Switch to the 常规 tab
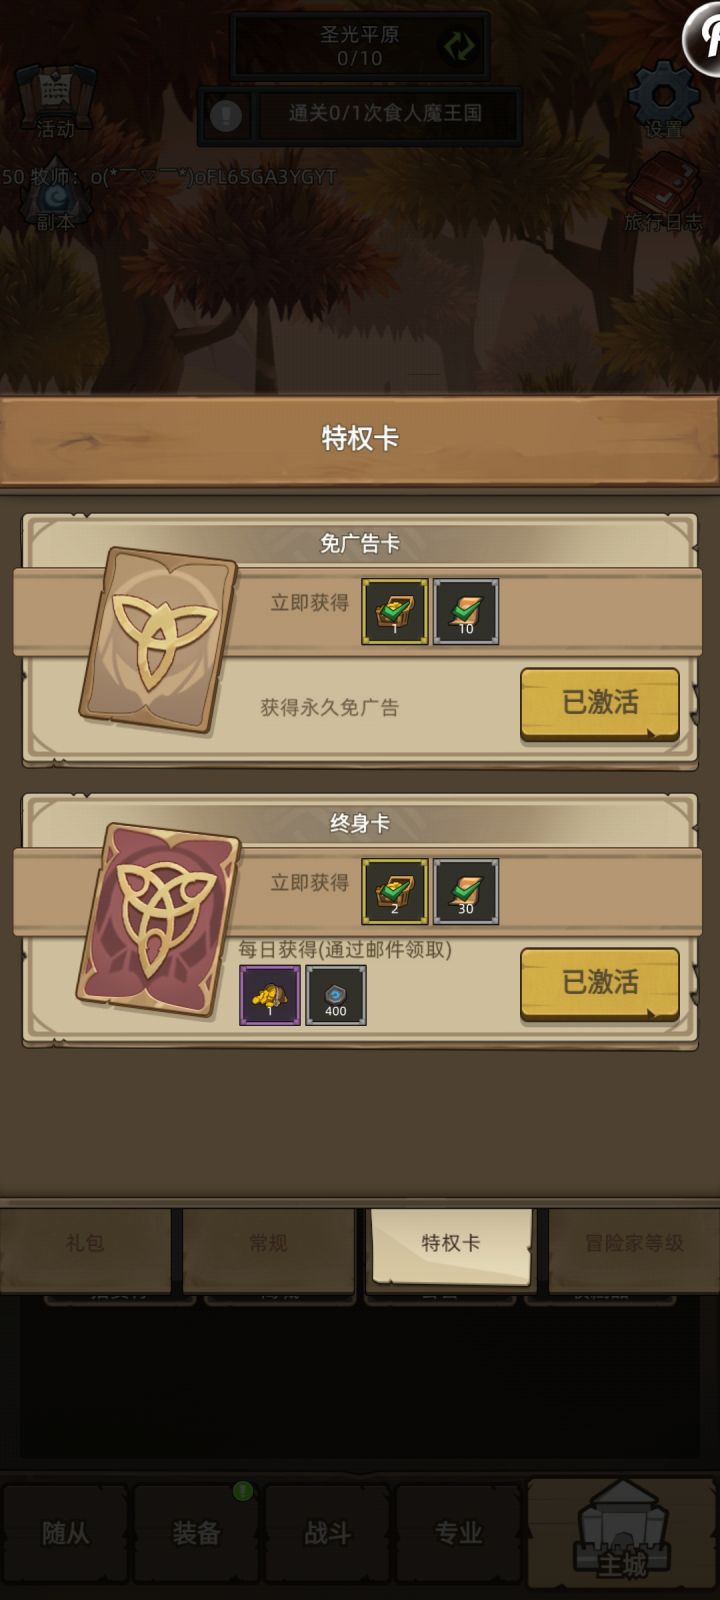The width and height of the screenshot is (720, 1600). pyautogui.click(x=268, y=1246)
